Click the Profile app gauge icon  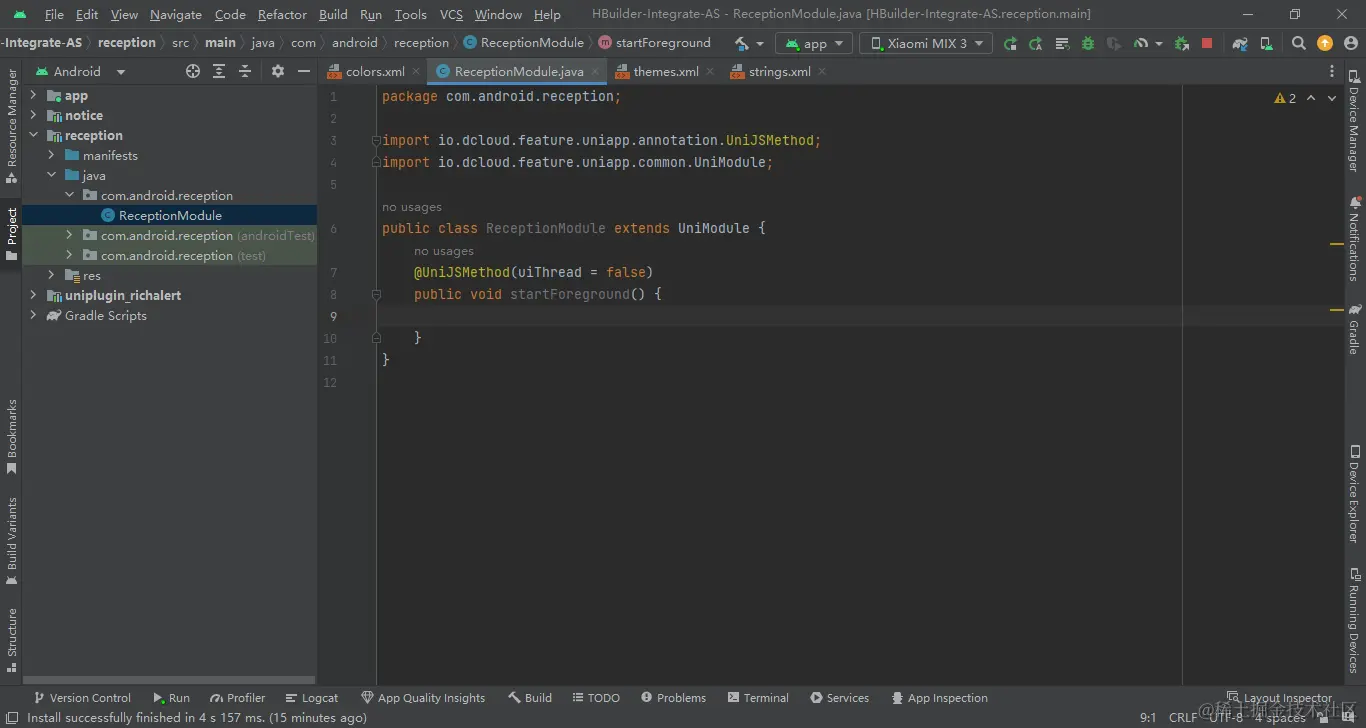tap(1141, 43)
